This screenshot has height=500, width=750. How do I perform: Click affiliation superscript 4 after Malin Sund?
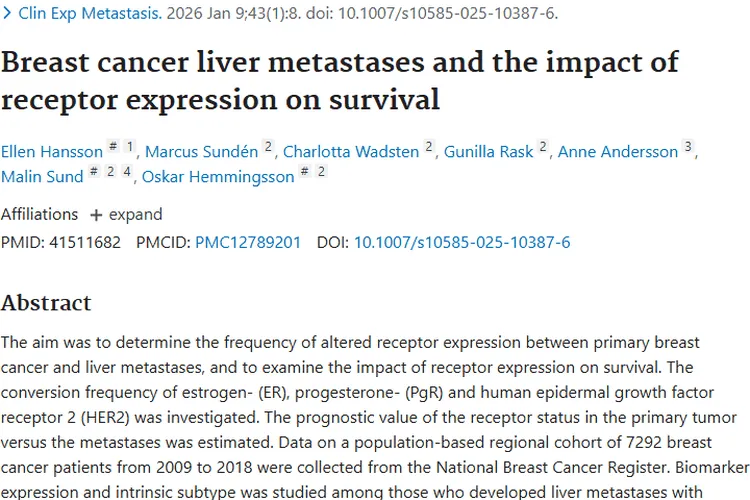point(127,172)
